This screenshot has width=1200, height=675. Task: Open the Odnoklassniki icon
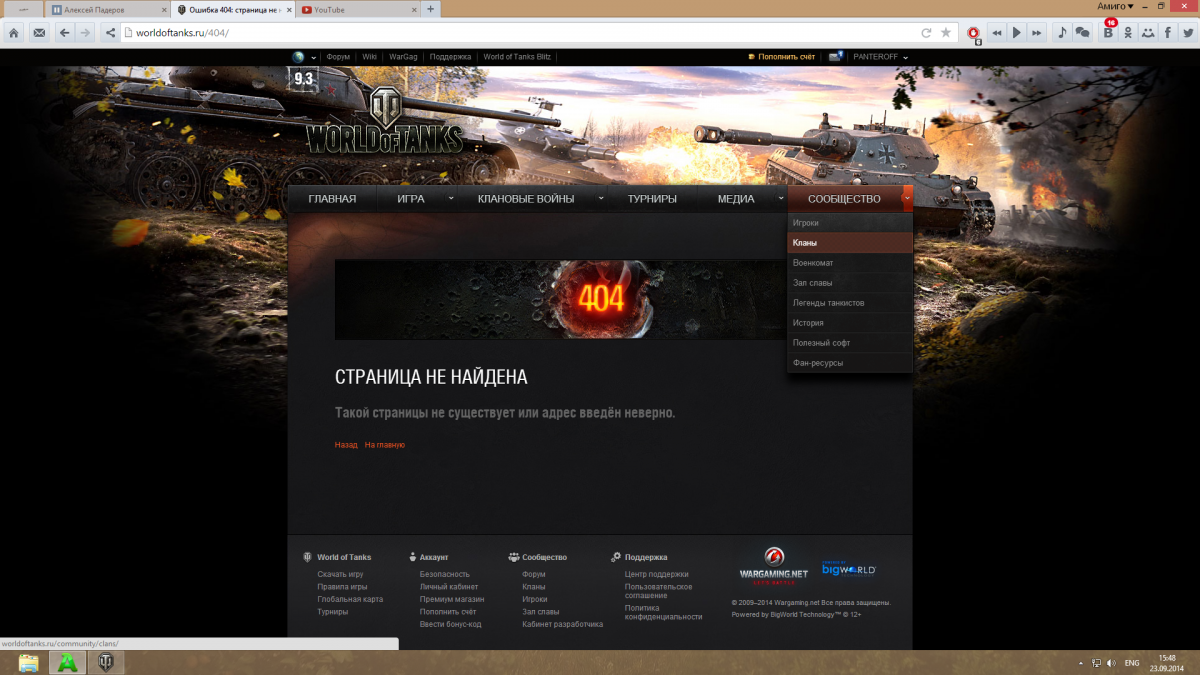coord(1128,33)
